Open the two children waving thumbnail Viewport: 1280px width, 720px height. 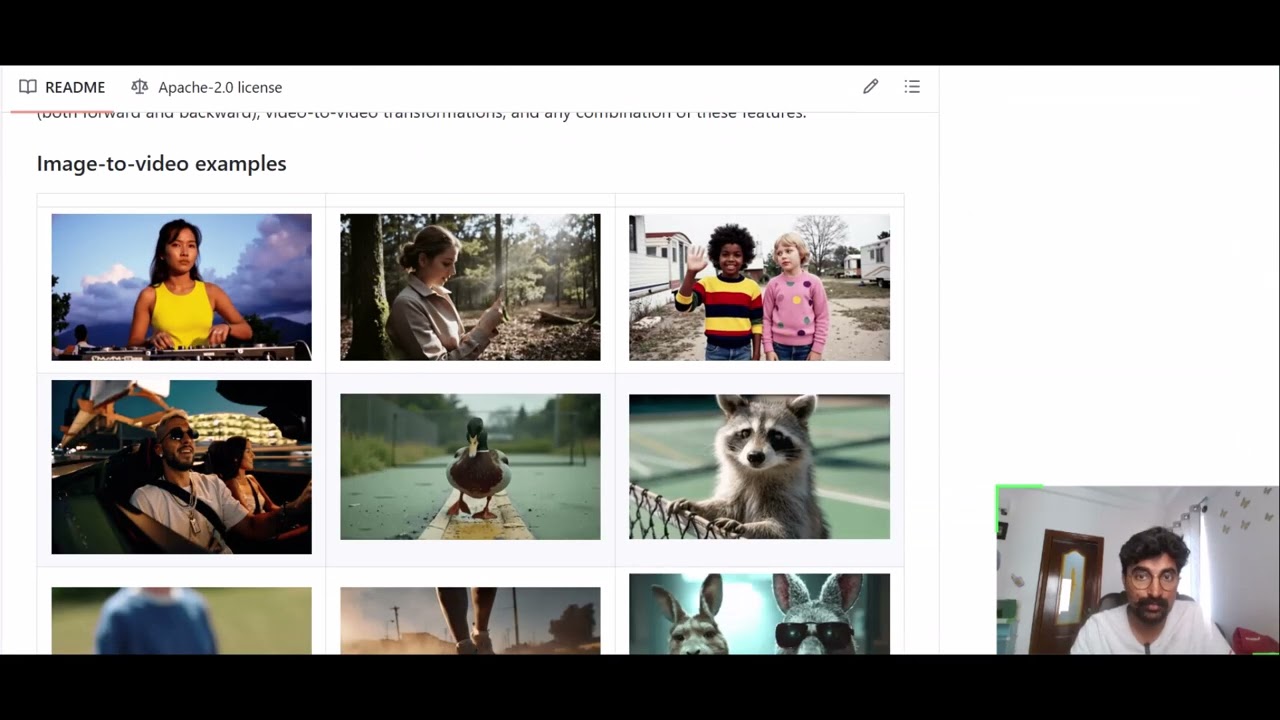[759, 287]
